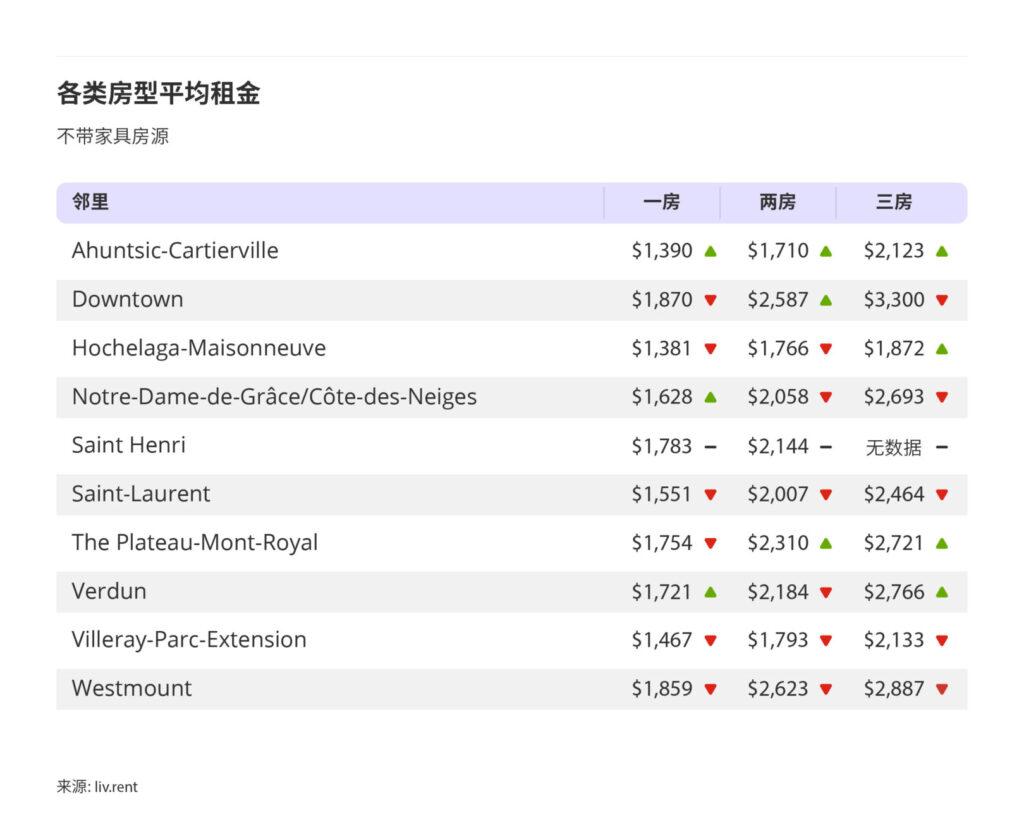1024x819 pixels.
Task: Click the $1,467 Villeray price
Action: coord(662,640)
